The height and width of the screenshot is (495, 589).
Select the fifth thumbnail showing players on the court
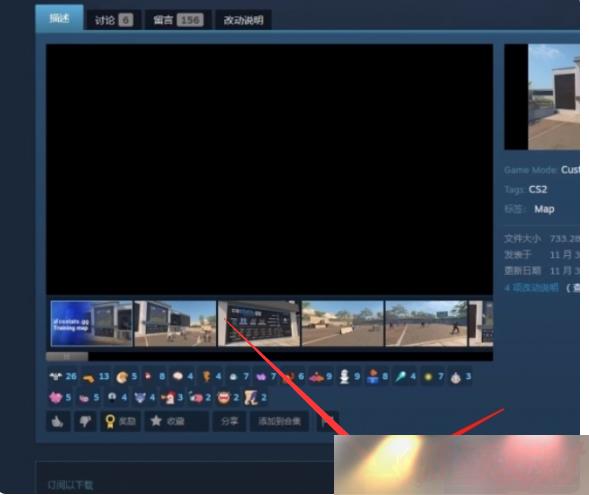coord(426,323)
